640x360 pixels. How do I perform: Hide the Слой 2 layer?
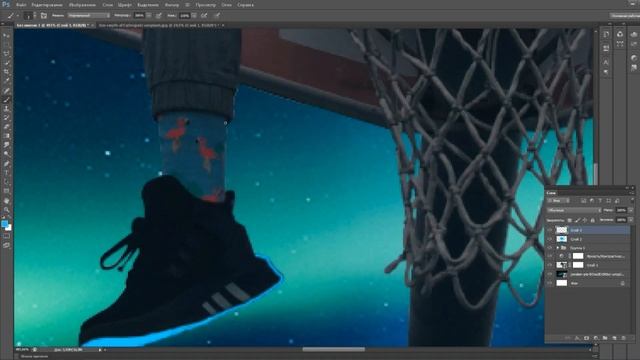point(550,239)
